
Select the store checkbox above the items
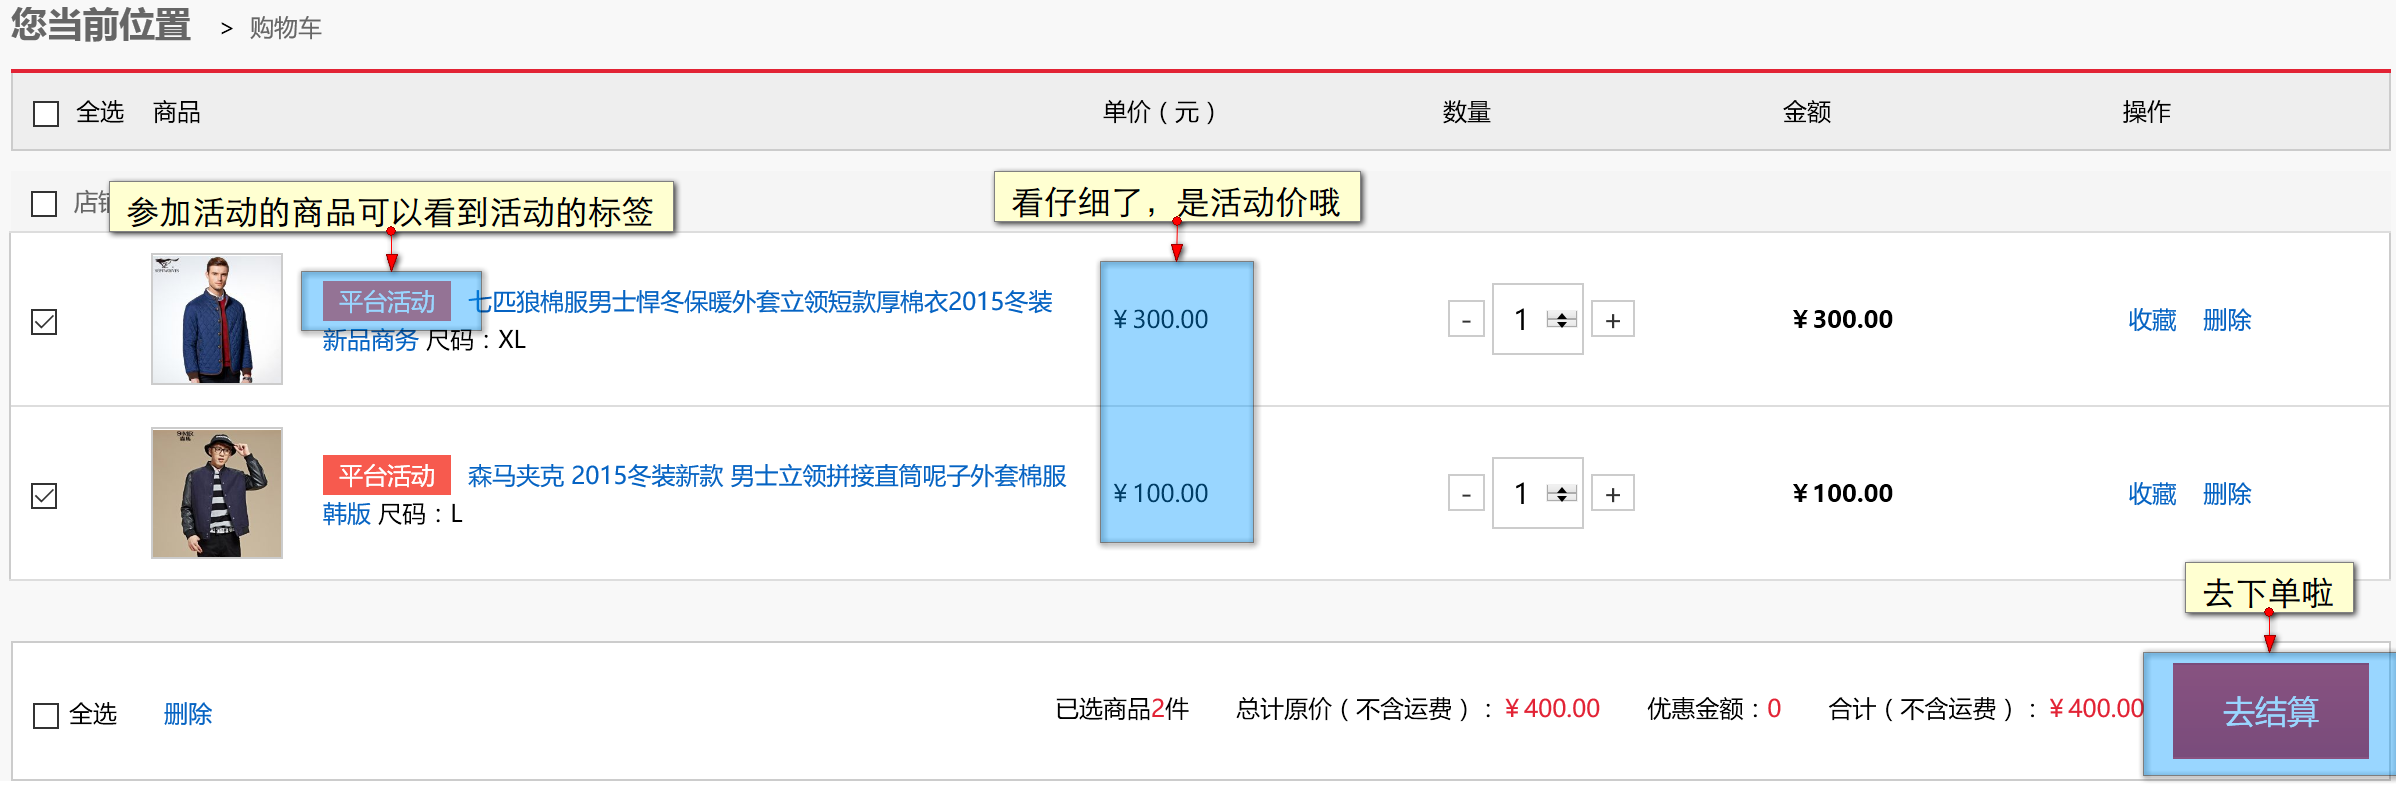point(44,204)
